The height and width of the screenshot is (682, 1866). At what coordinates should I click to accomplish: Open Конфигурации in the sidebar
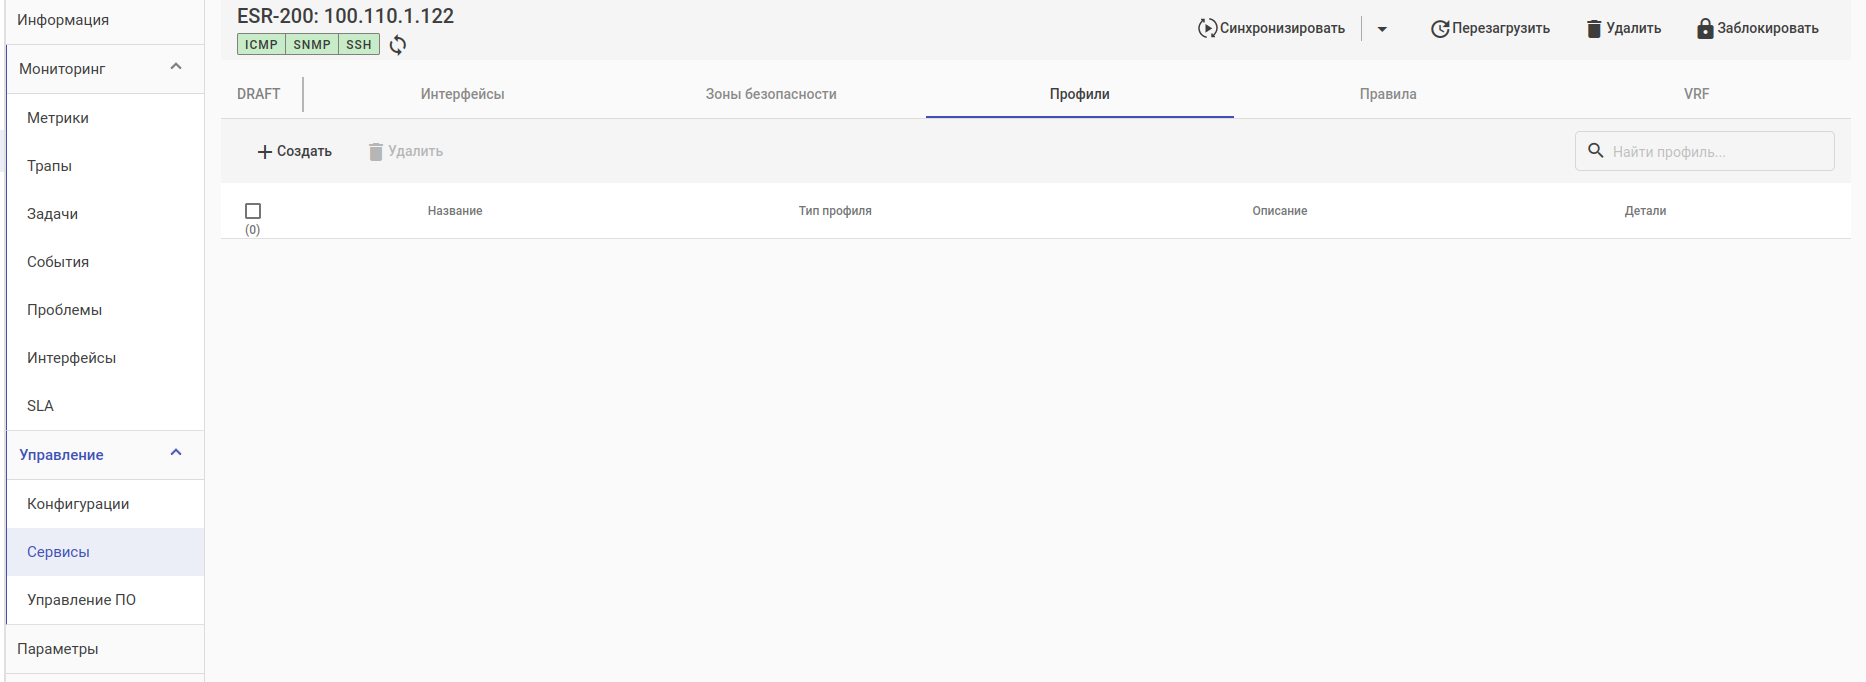[x=105, y=504]
